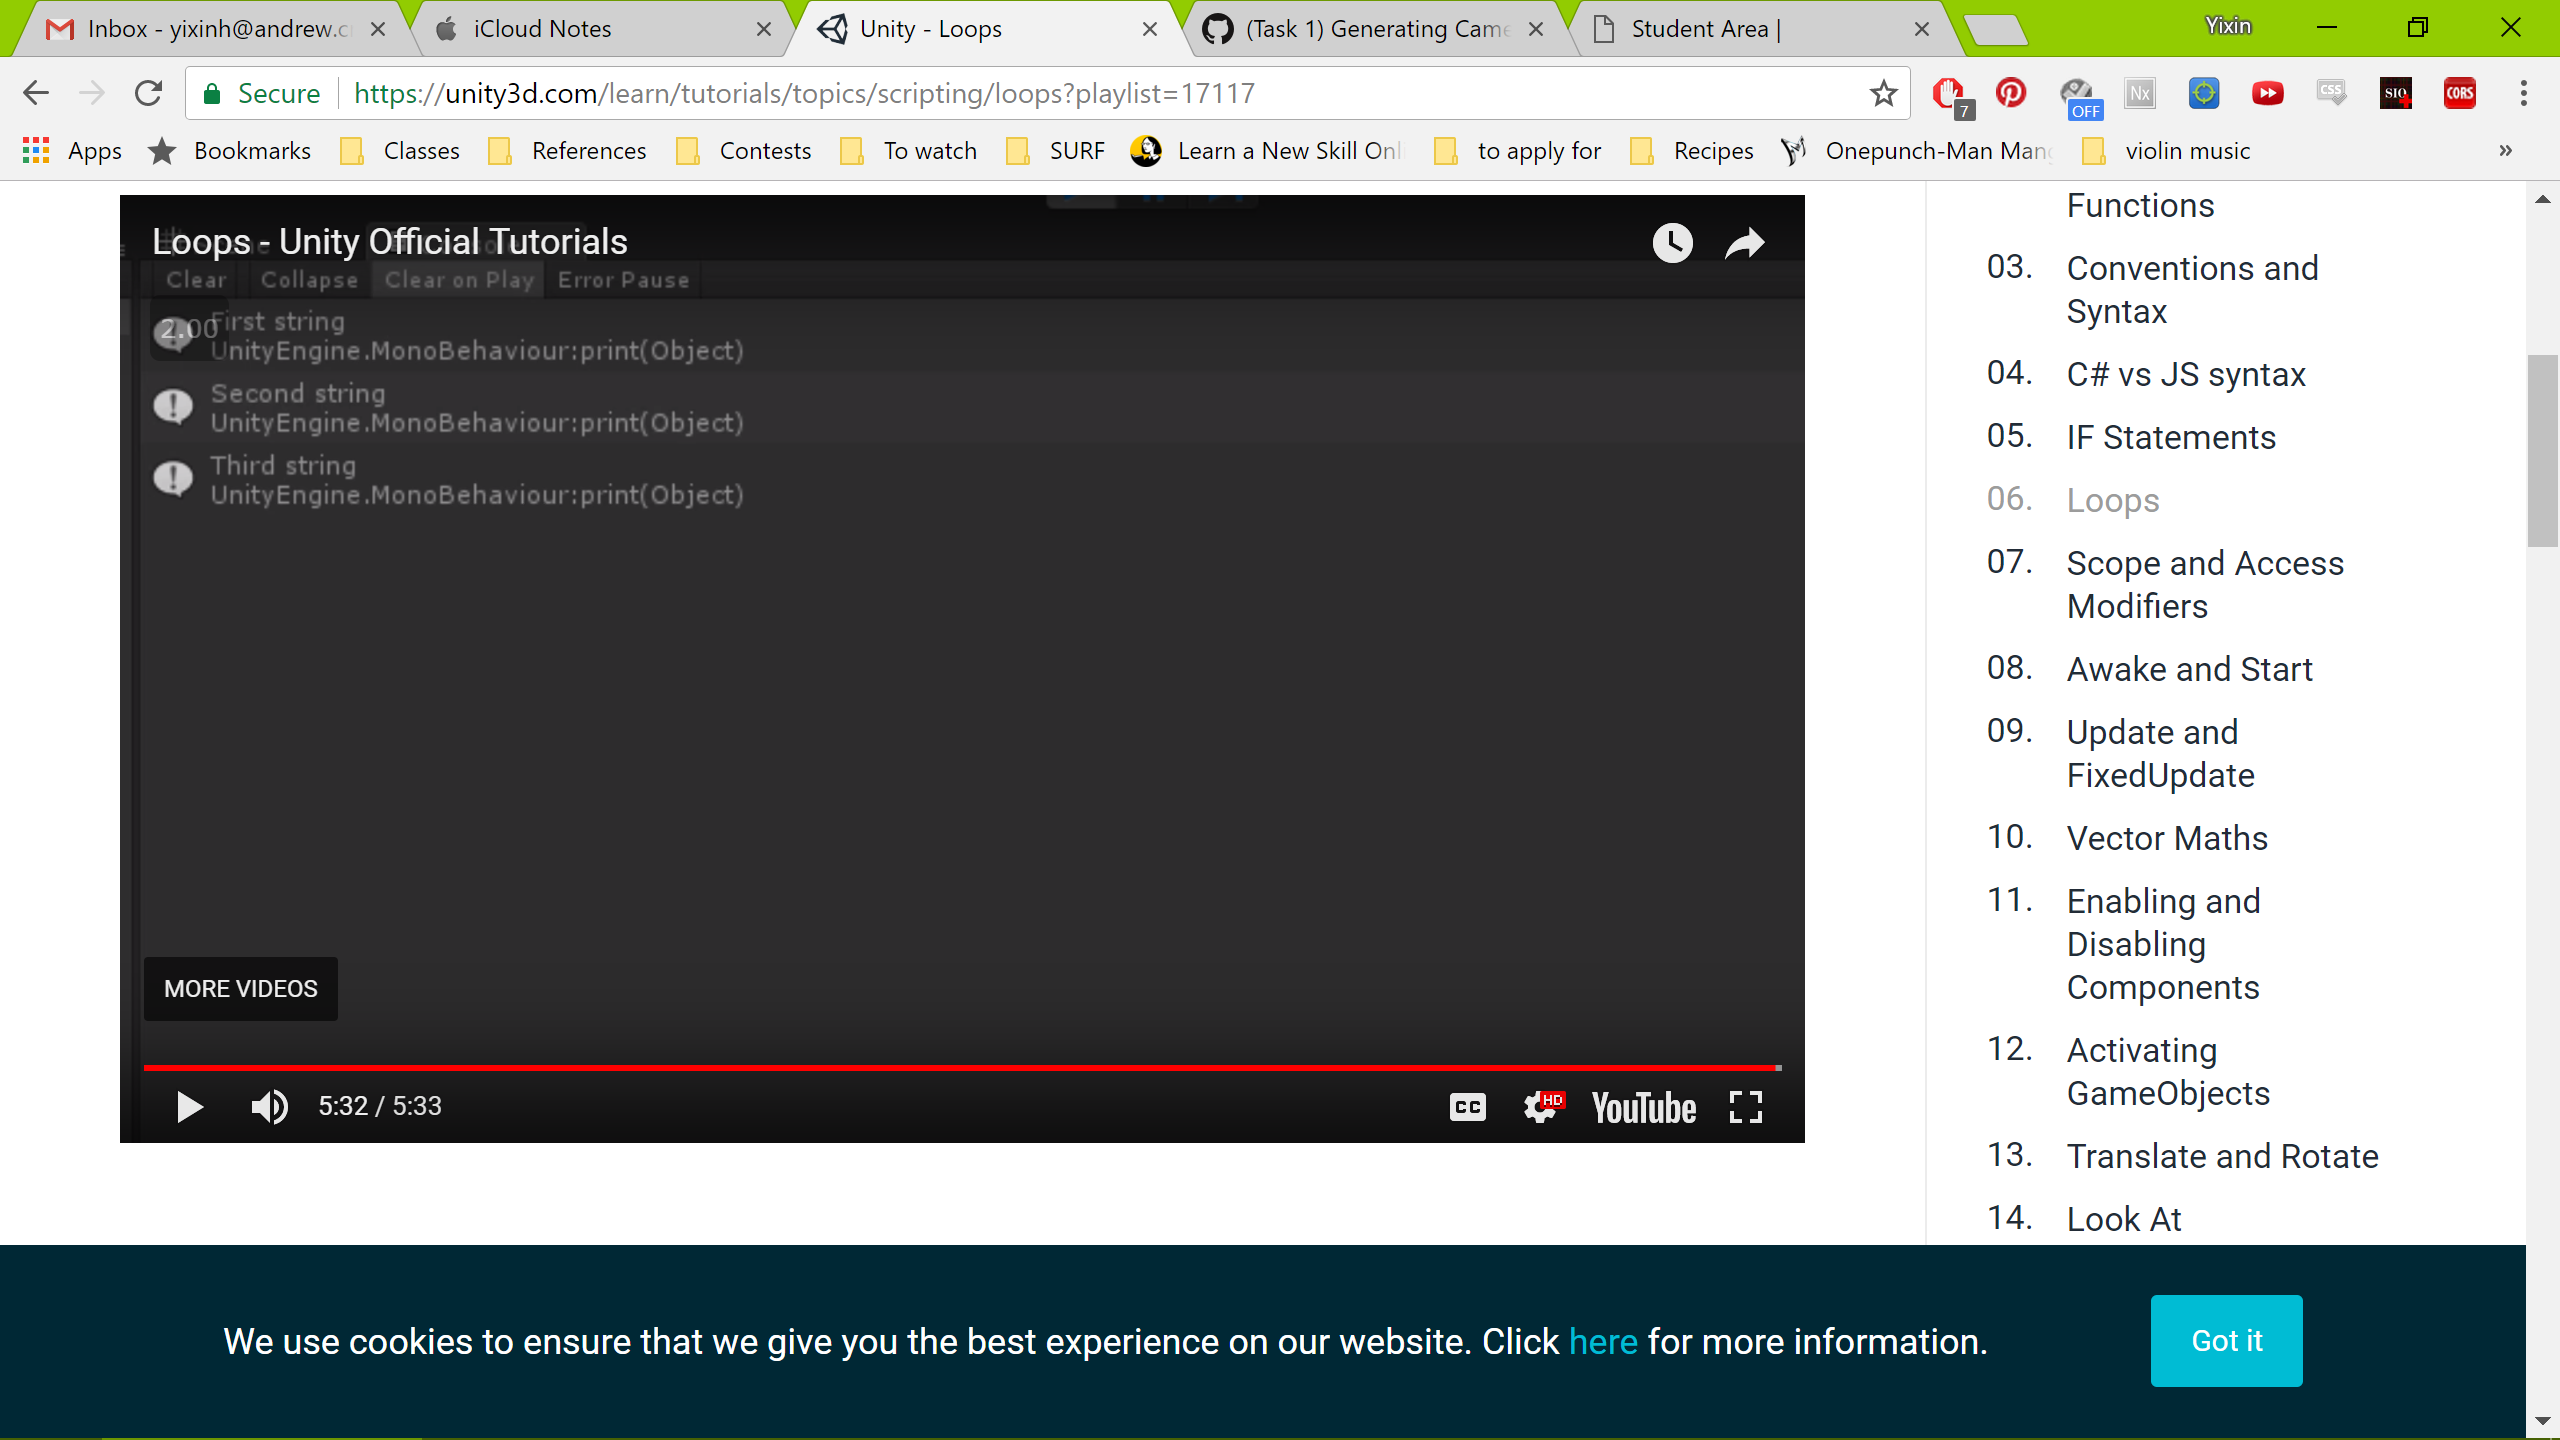Click the Share arrow icon on video

pyautogui.click(x=1745, y=243)
